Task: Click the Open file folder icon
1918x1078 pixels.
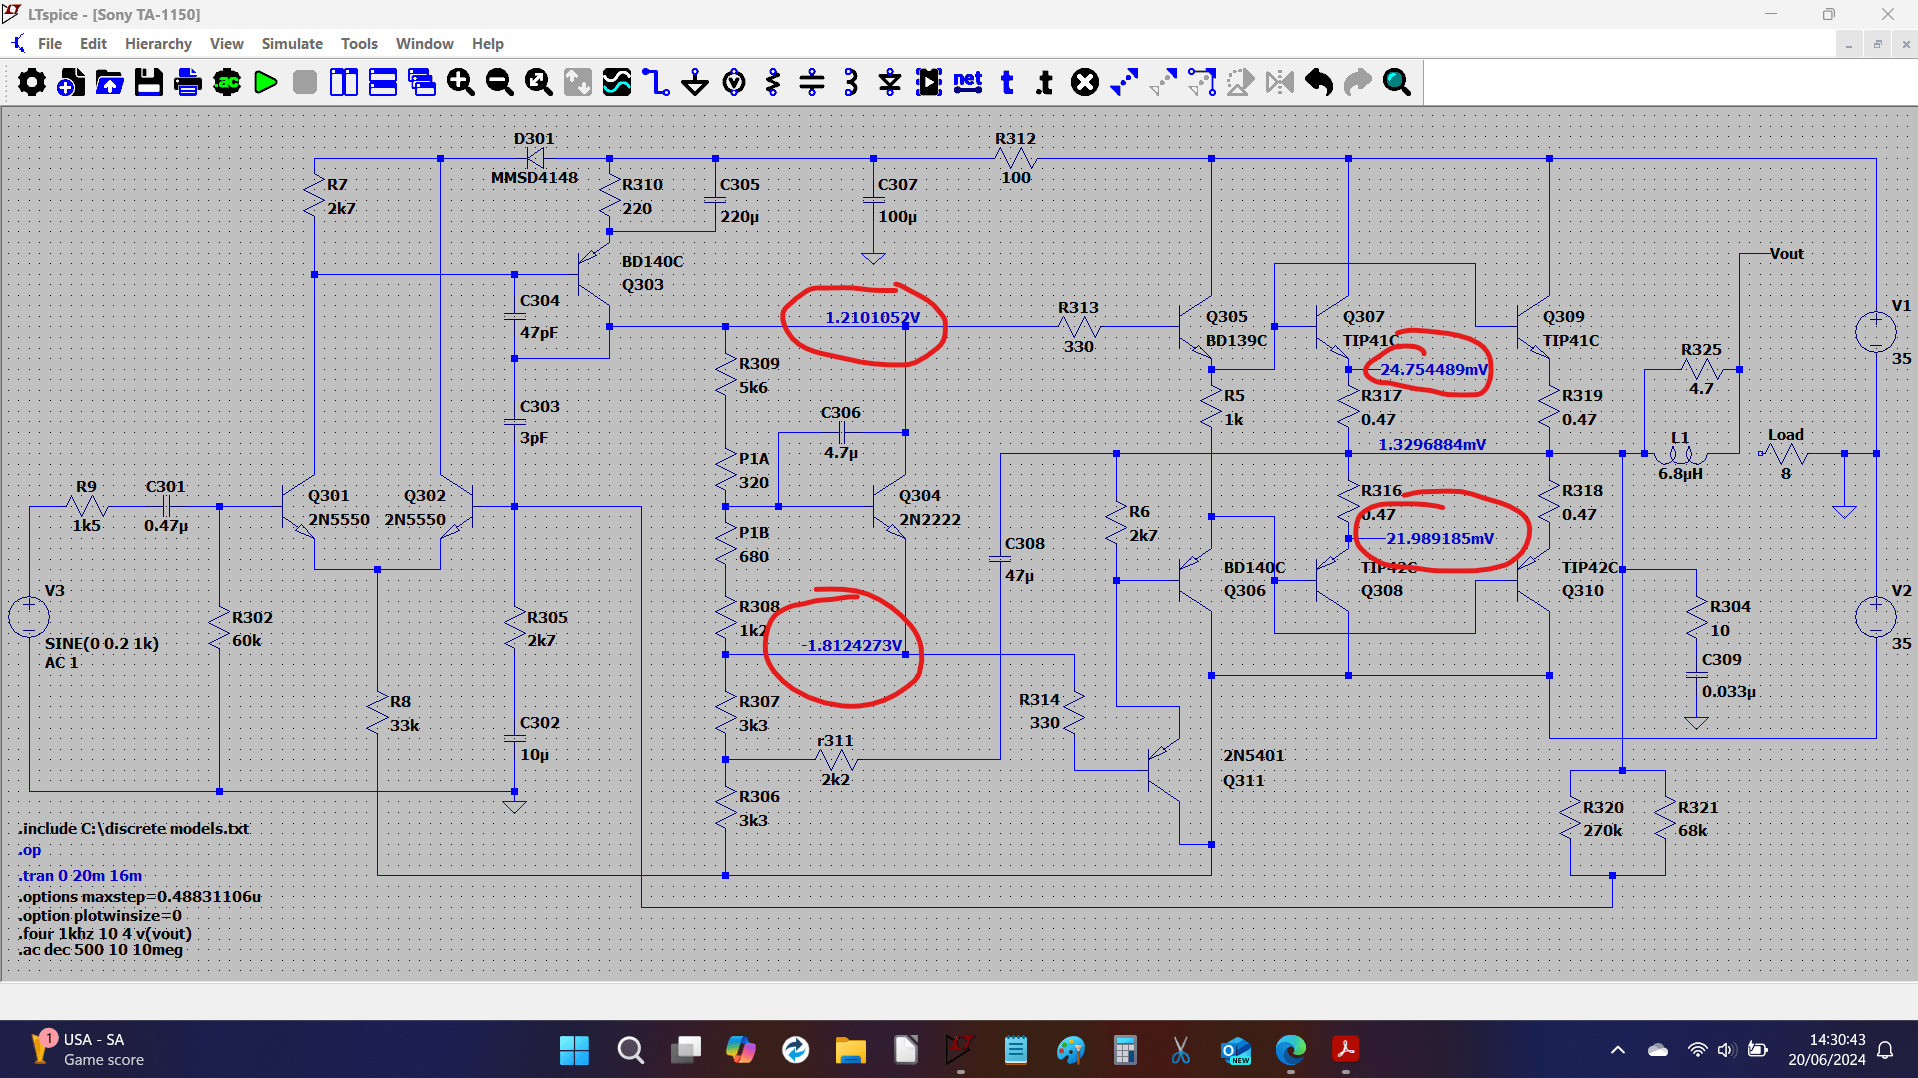Action: (x=110, y=82)
